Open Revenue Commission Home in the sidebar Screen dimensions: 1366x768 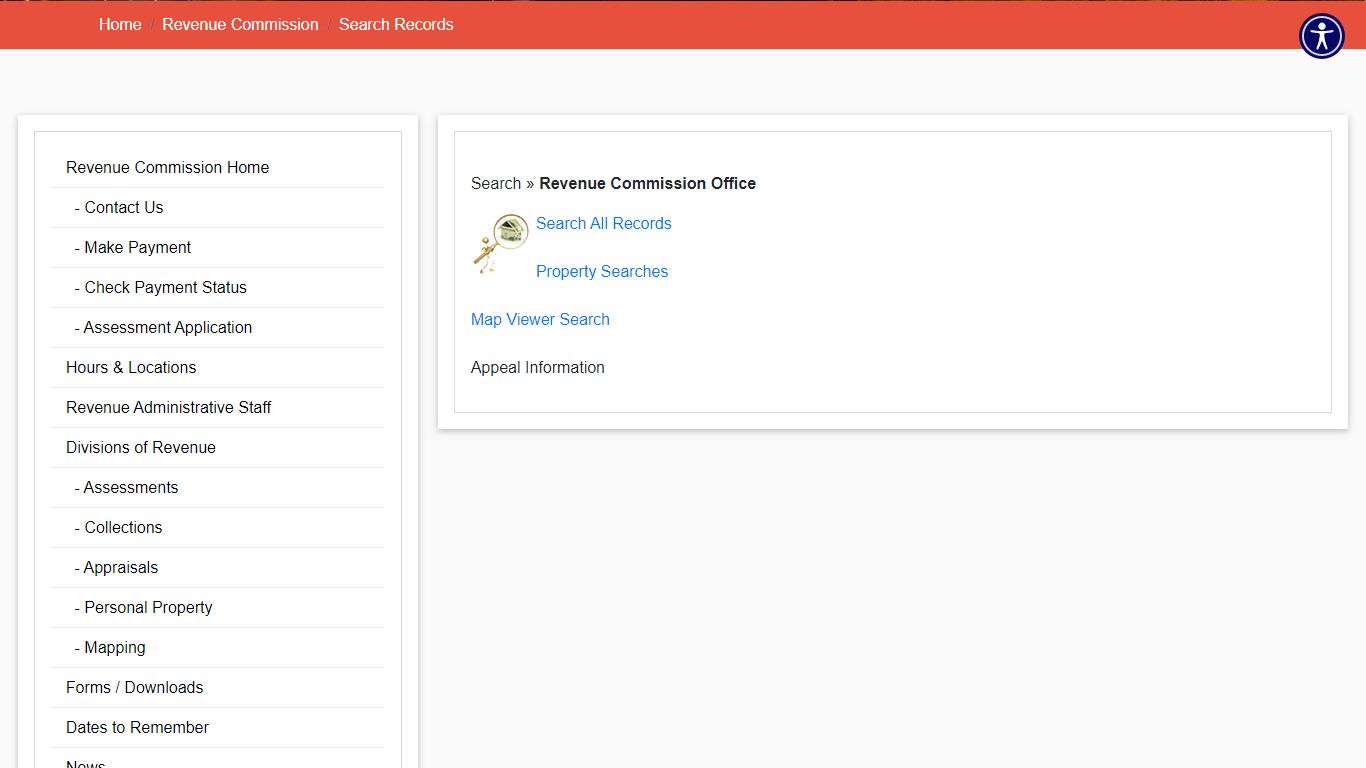(x=218, y=167)
